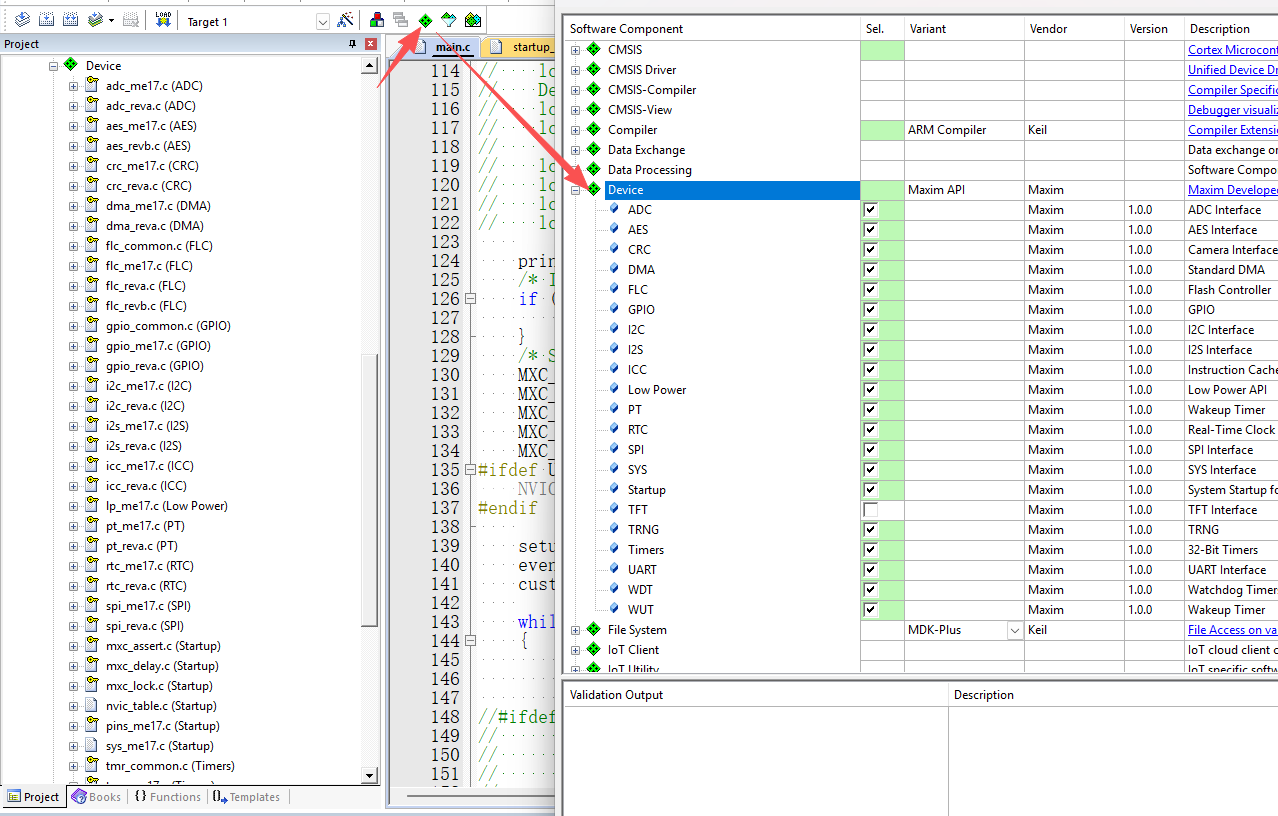Enable the TFT component checkbox
This screenshot has height=816, width=1278.
pyautogui.click(x=870, y=510)
